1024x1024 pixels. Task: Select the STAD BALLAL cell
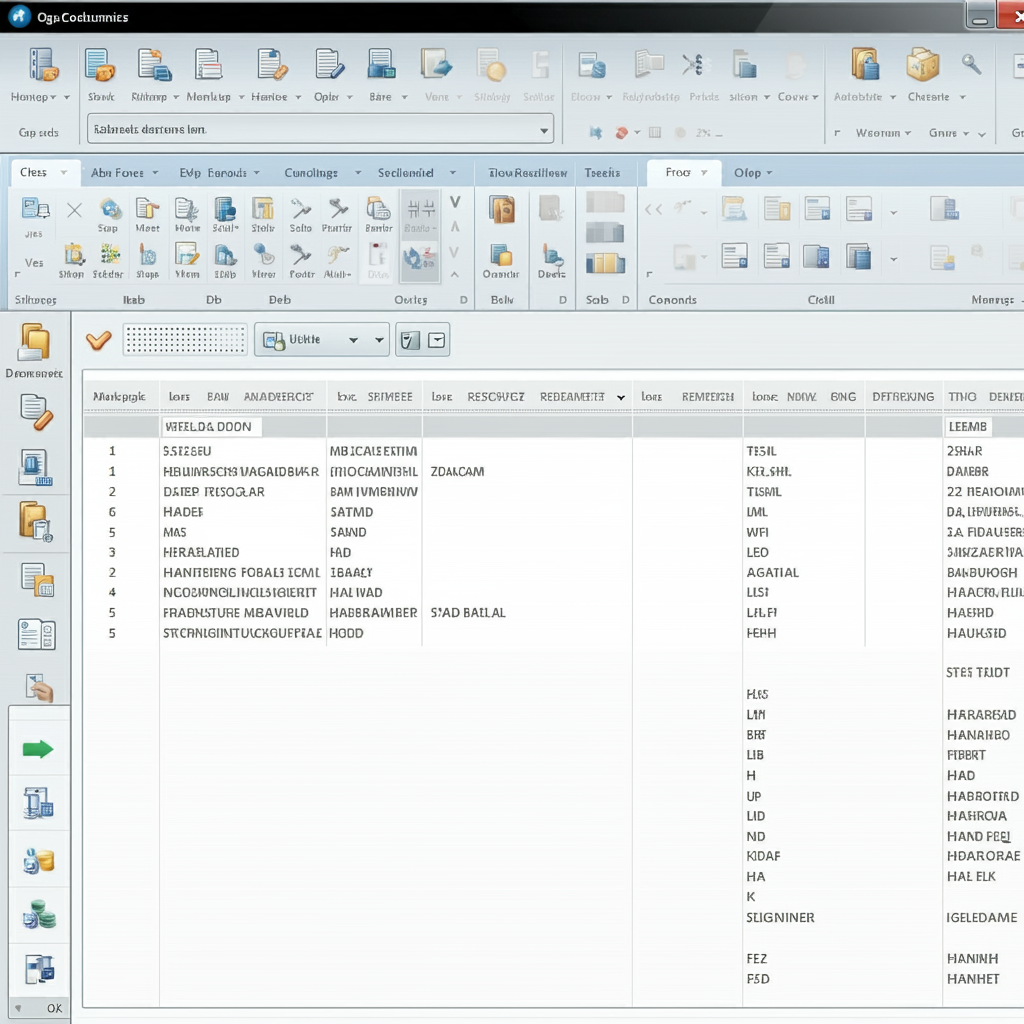click(468, 613)
